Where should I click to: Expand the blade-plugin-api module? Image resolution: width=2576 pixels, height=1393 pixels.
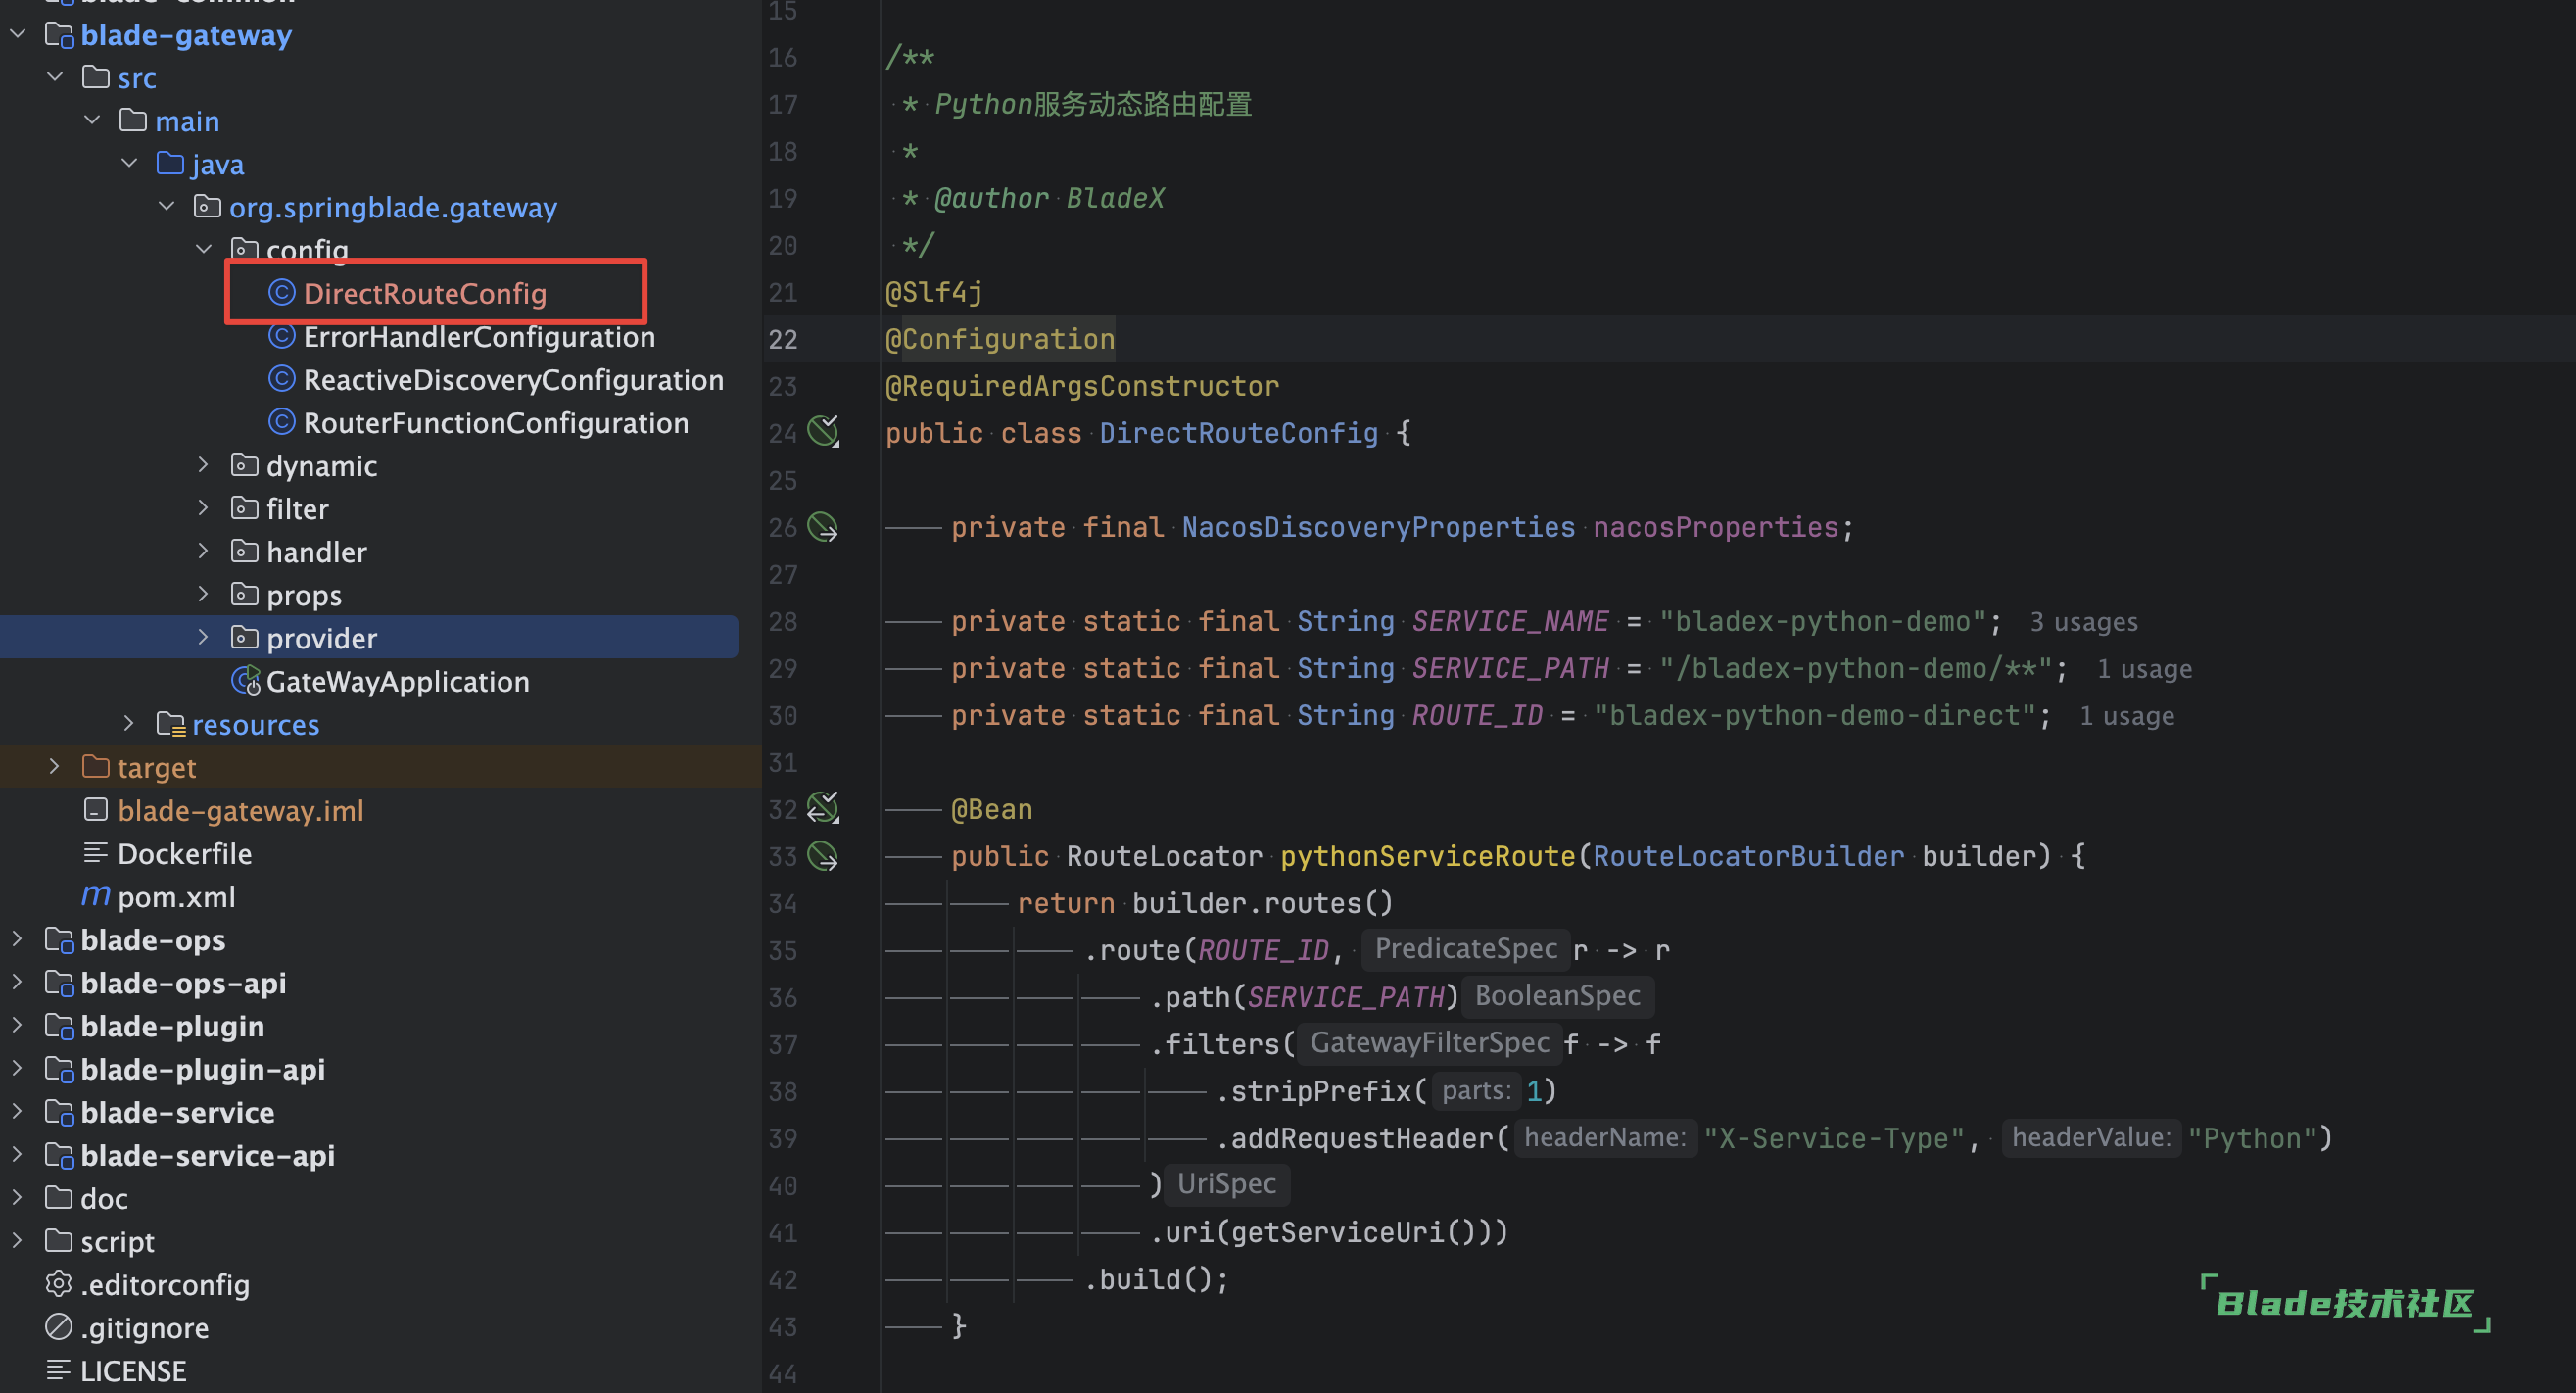point(18,1068)
